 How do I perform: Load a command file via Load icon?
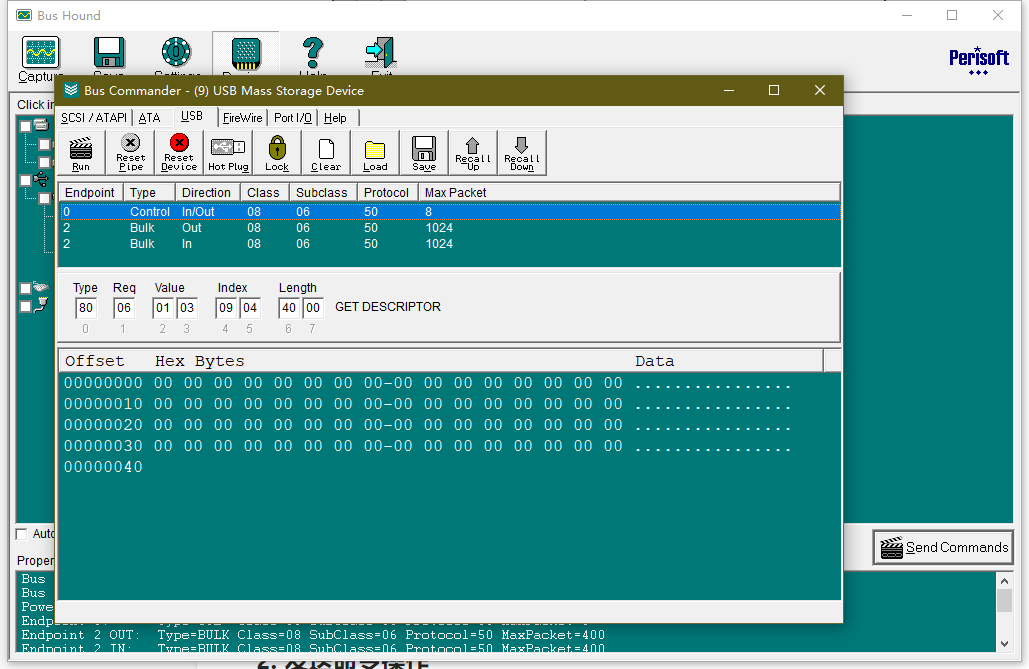(x=375, y=153)
